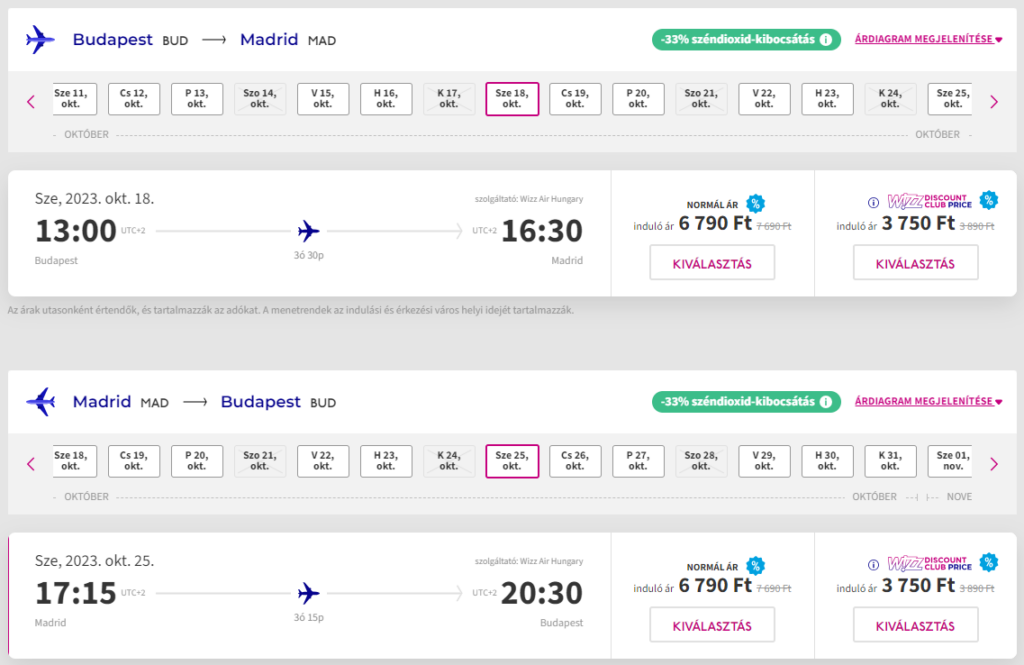This screenshot has height=665, width=1024.
Task: Select outbound date Cs 19, okt.
Action: pyautogui.click(x=575, y=99)
